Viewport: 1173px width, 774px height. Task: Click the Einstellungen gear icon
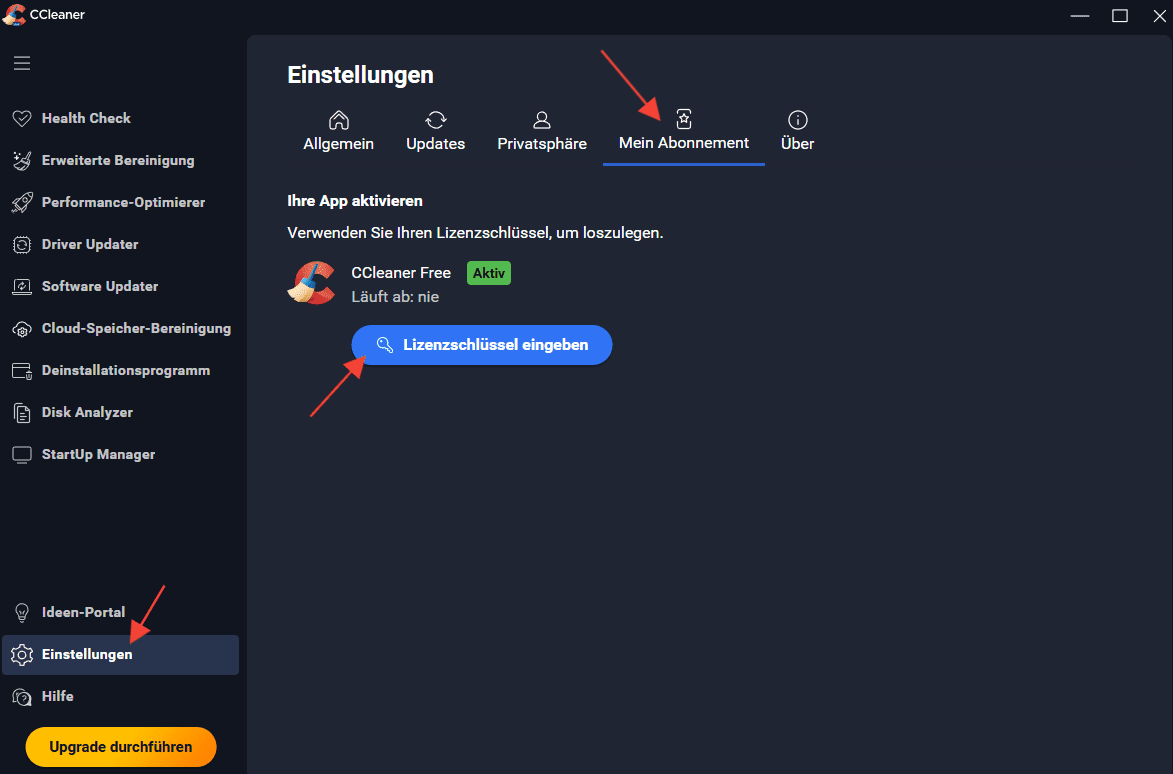[22, 654]
